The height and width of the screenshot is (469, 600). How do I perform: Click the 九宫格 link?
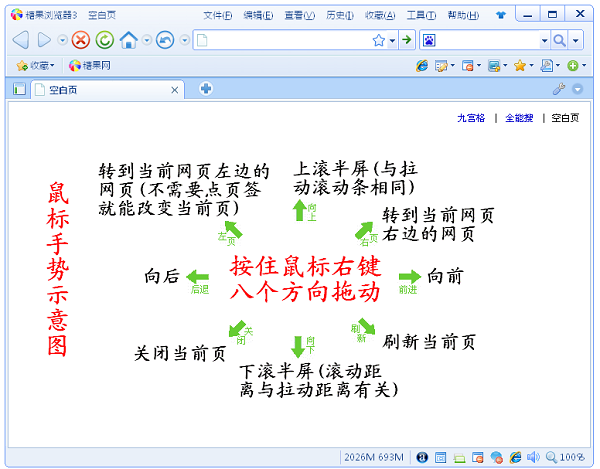(471, 117)
